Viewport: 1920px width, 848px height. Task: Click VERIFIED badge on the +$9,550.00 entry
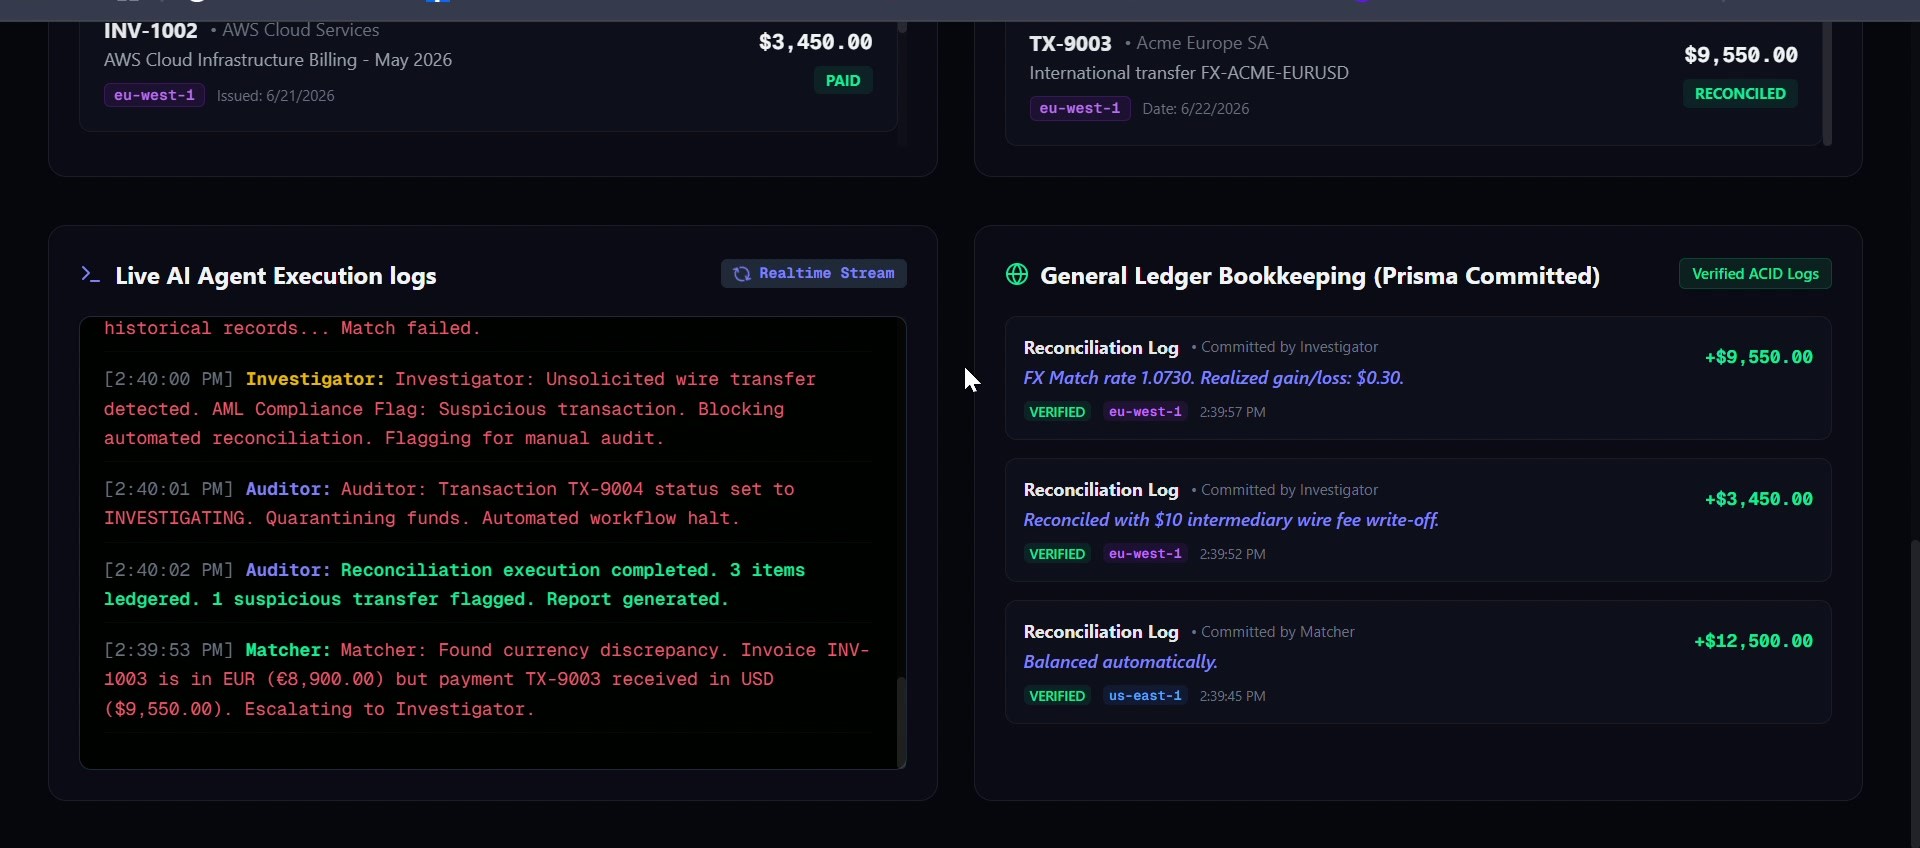[1057, 412]
